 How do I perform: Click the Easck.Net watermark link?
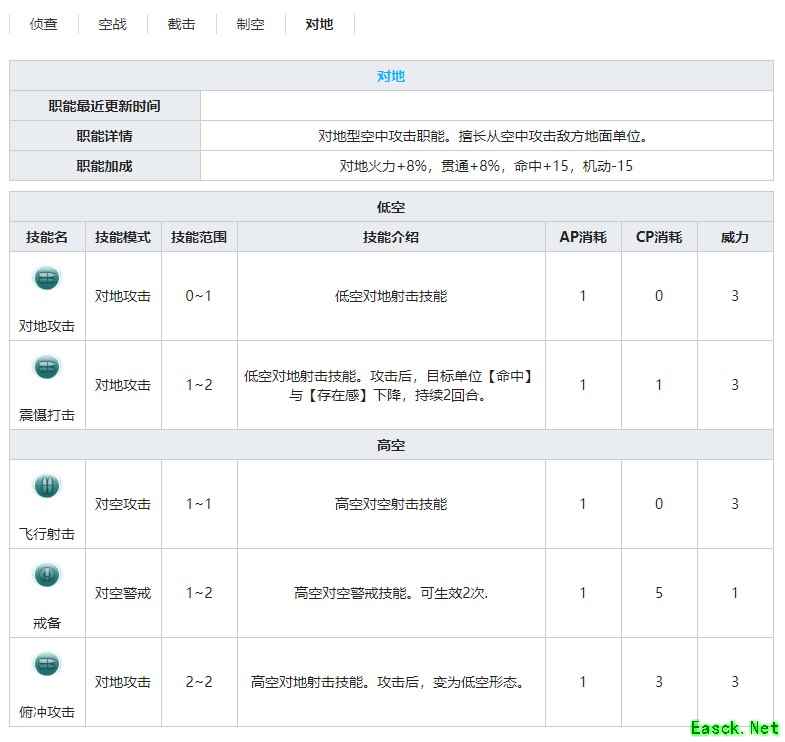pos(734,727)
